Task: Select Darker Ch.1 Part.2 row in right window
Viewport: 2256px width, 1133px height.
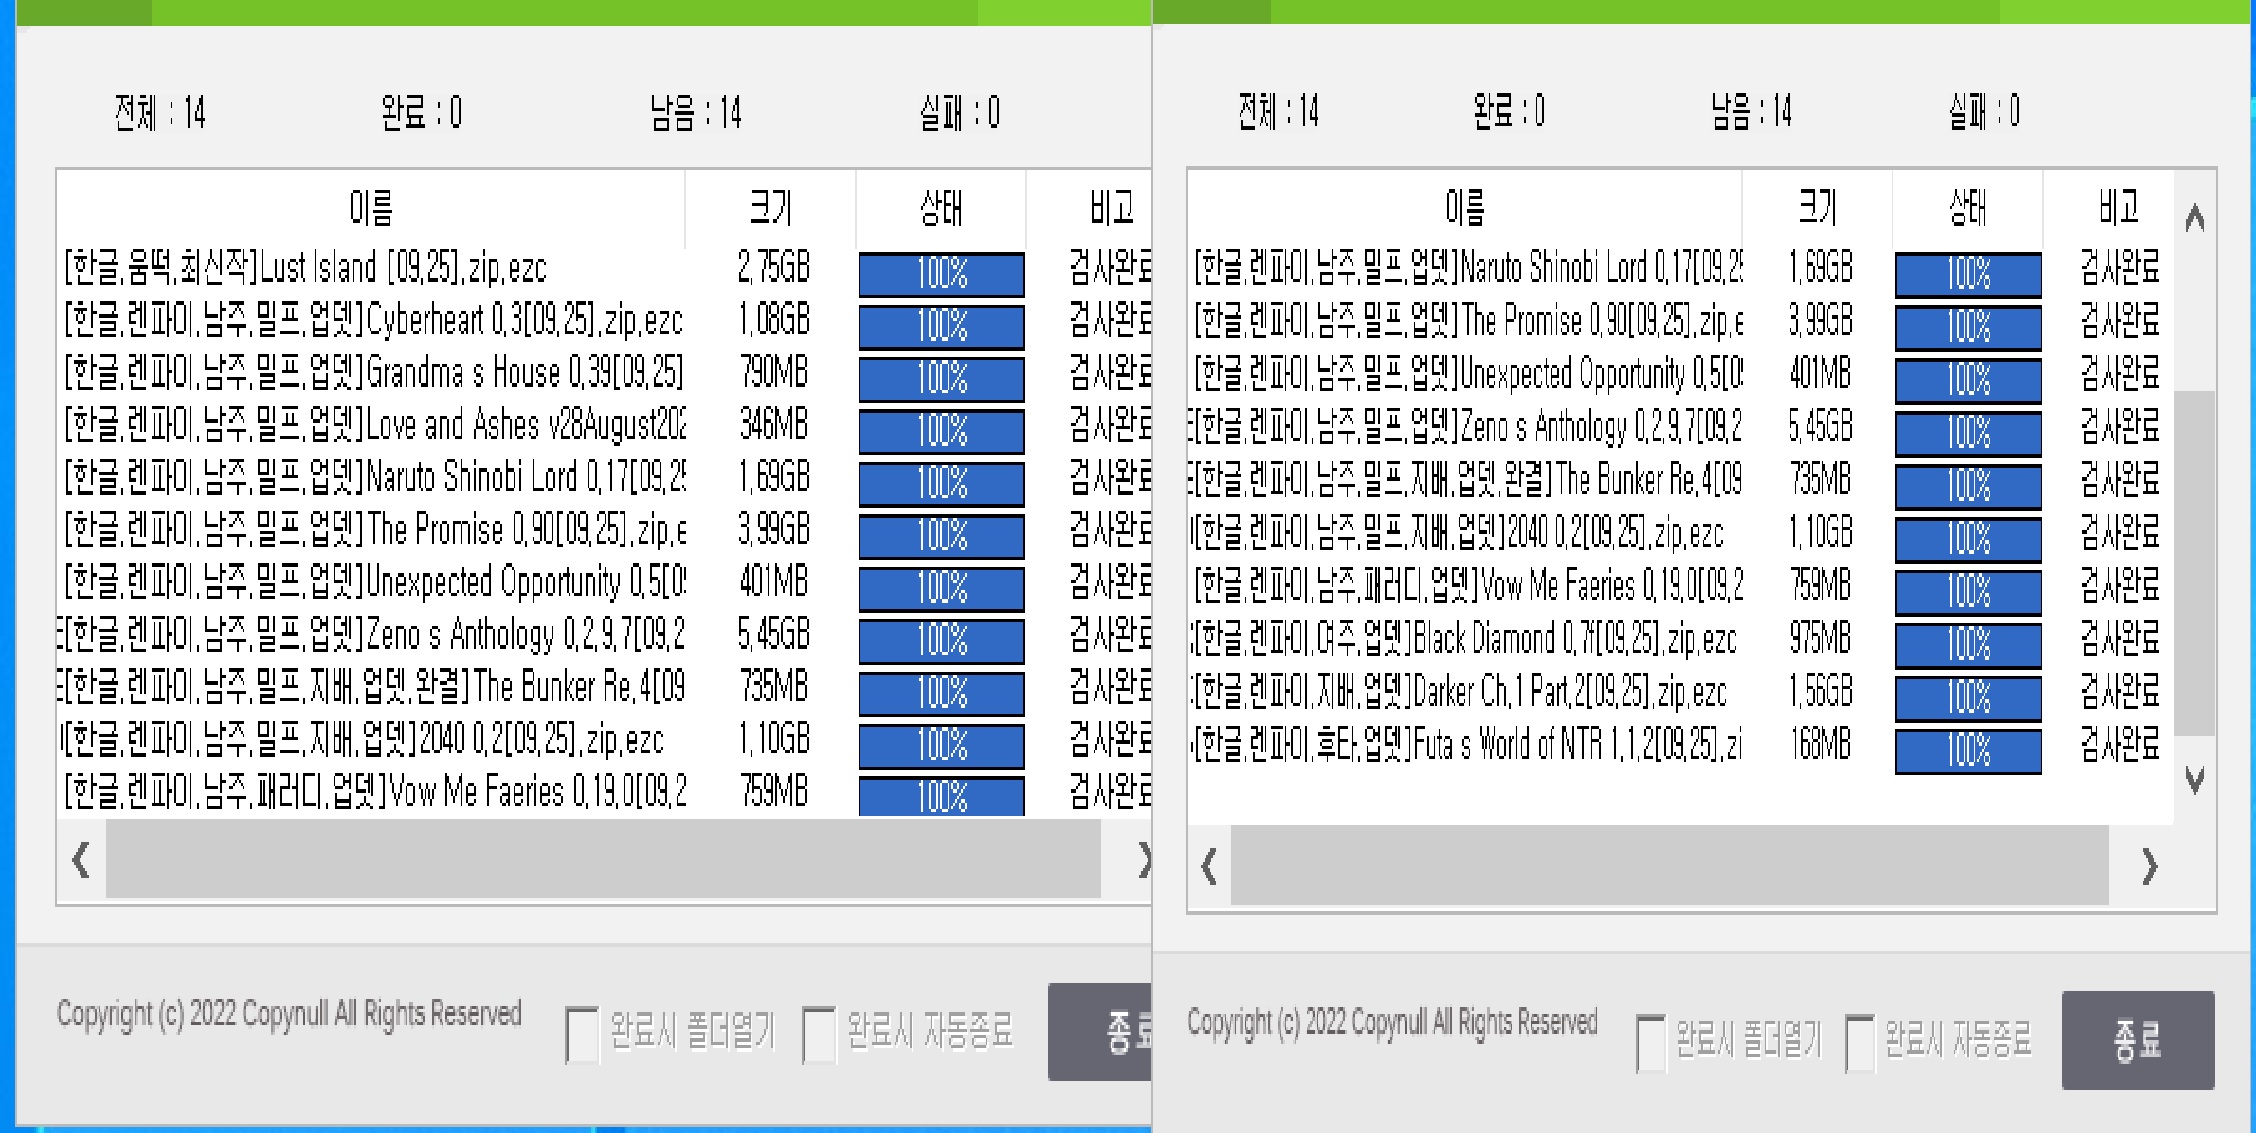Action: [x=1681, y=692]
